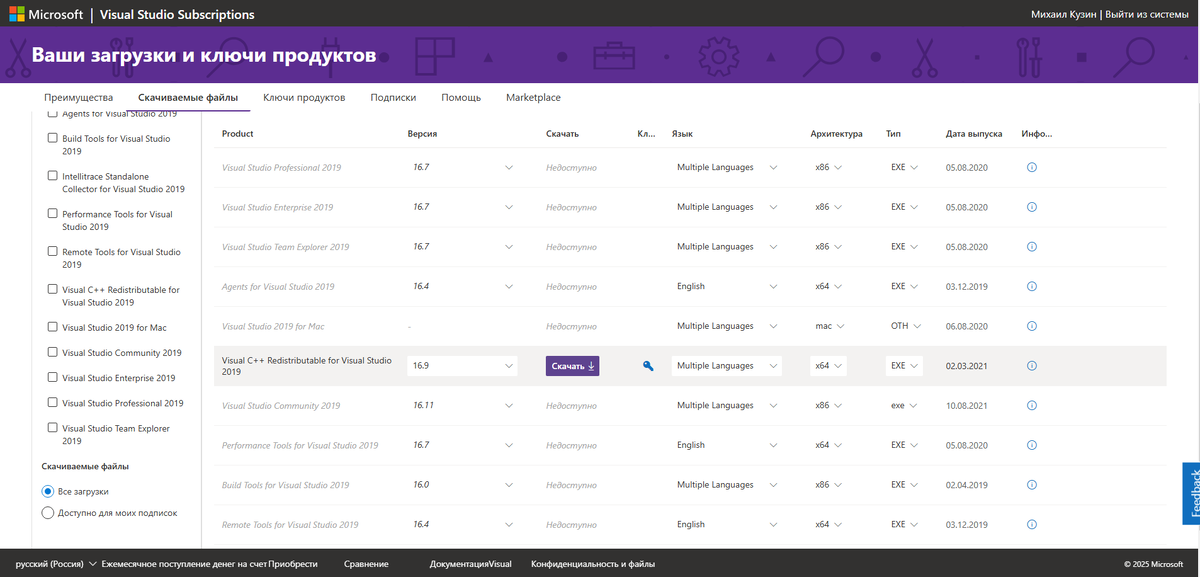Open info icon for Remote Tools row
This screenshot has width=1200, height=577.
pos(1032,524)
